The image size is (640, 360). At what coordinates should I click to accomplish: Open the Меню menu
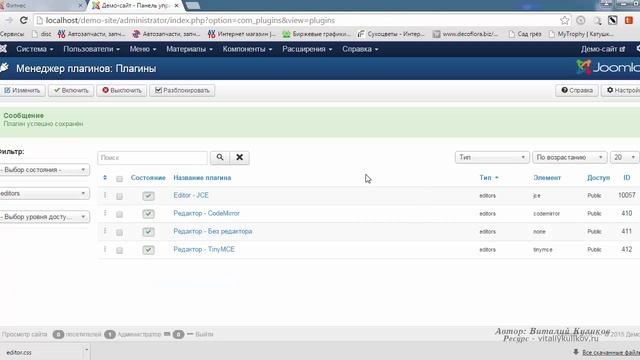pos(143,49)
